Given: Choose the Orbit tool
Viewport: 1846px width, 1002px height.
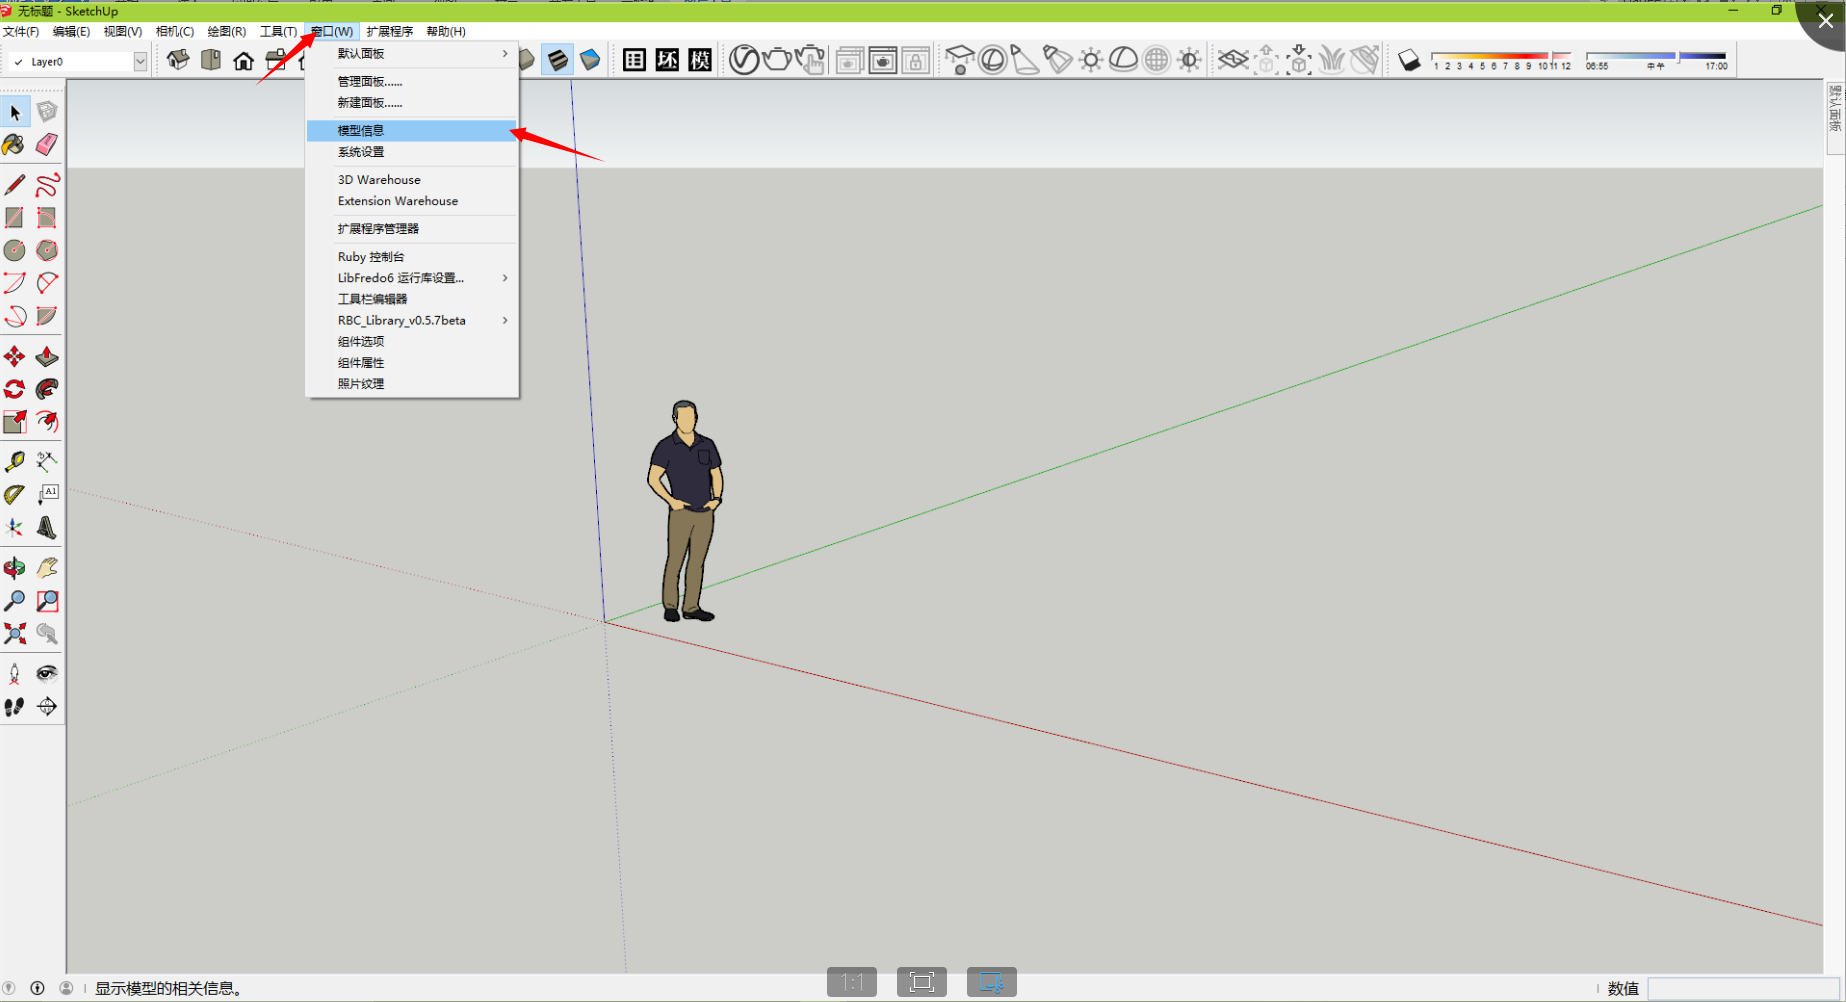Looking at the screenshot, I should coord(14,569).
